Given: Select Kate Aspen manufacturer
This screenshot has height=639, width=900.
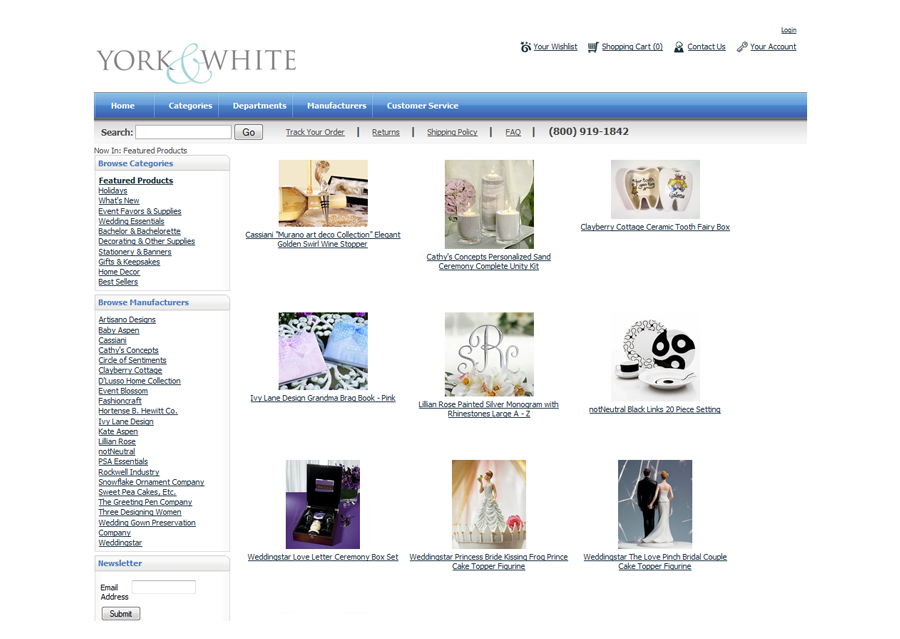Looking at the screenshot, I should [x=118, y=432].
